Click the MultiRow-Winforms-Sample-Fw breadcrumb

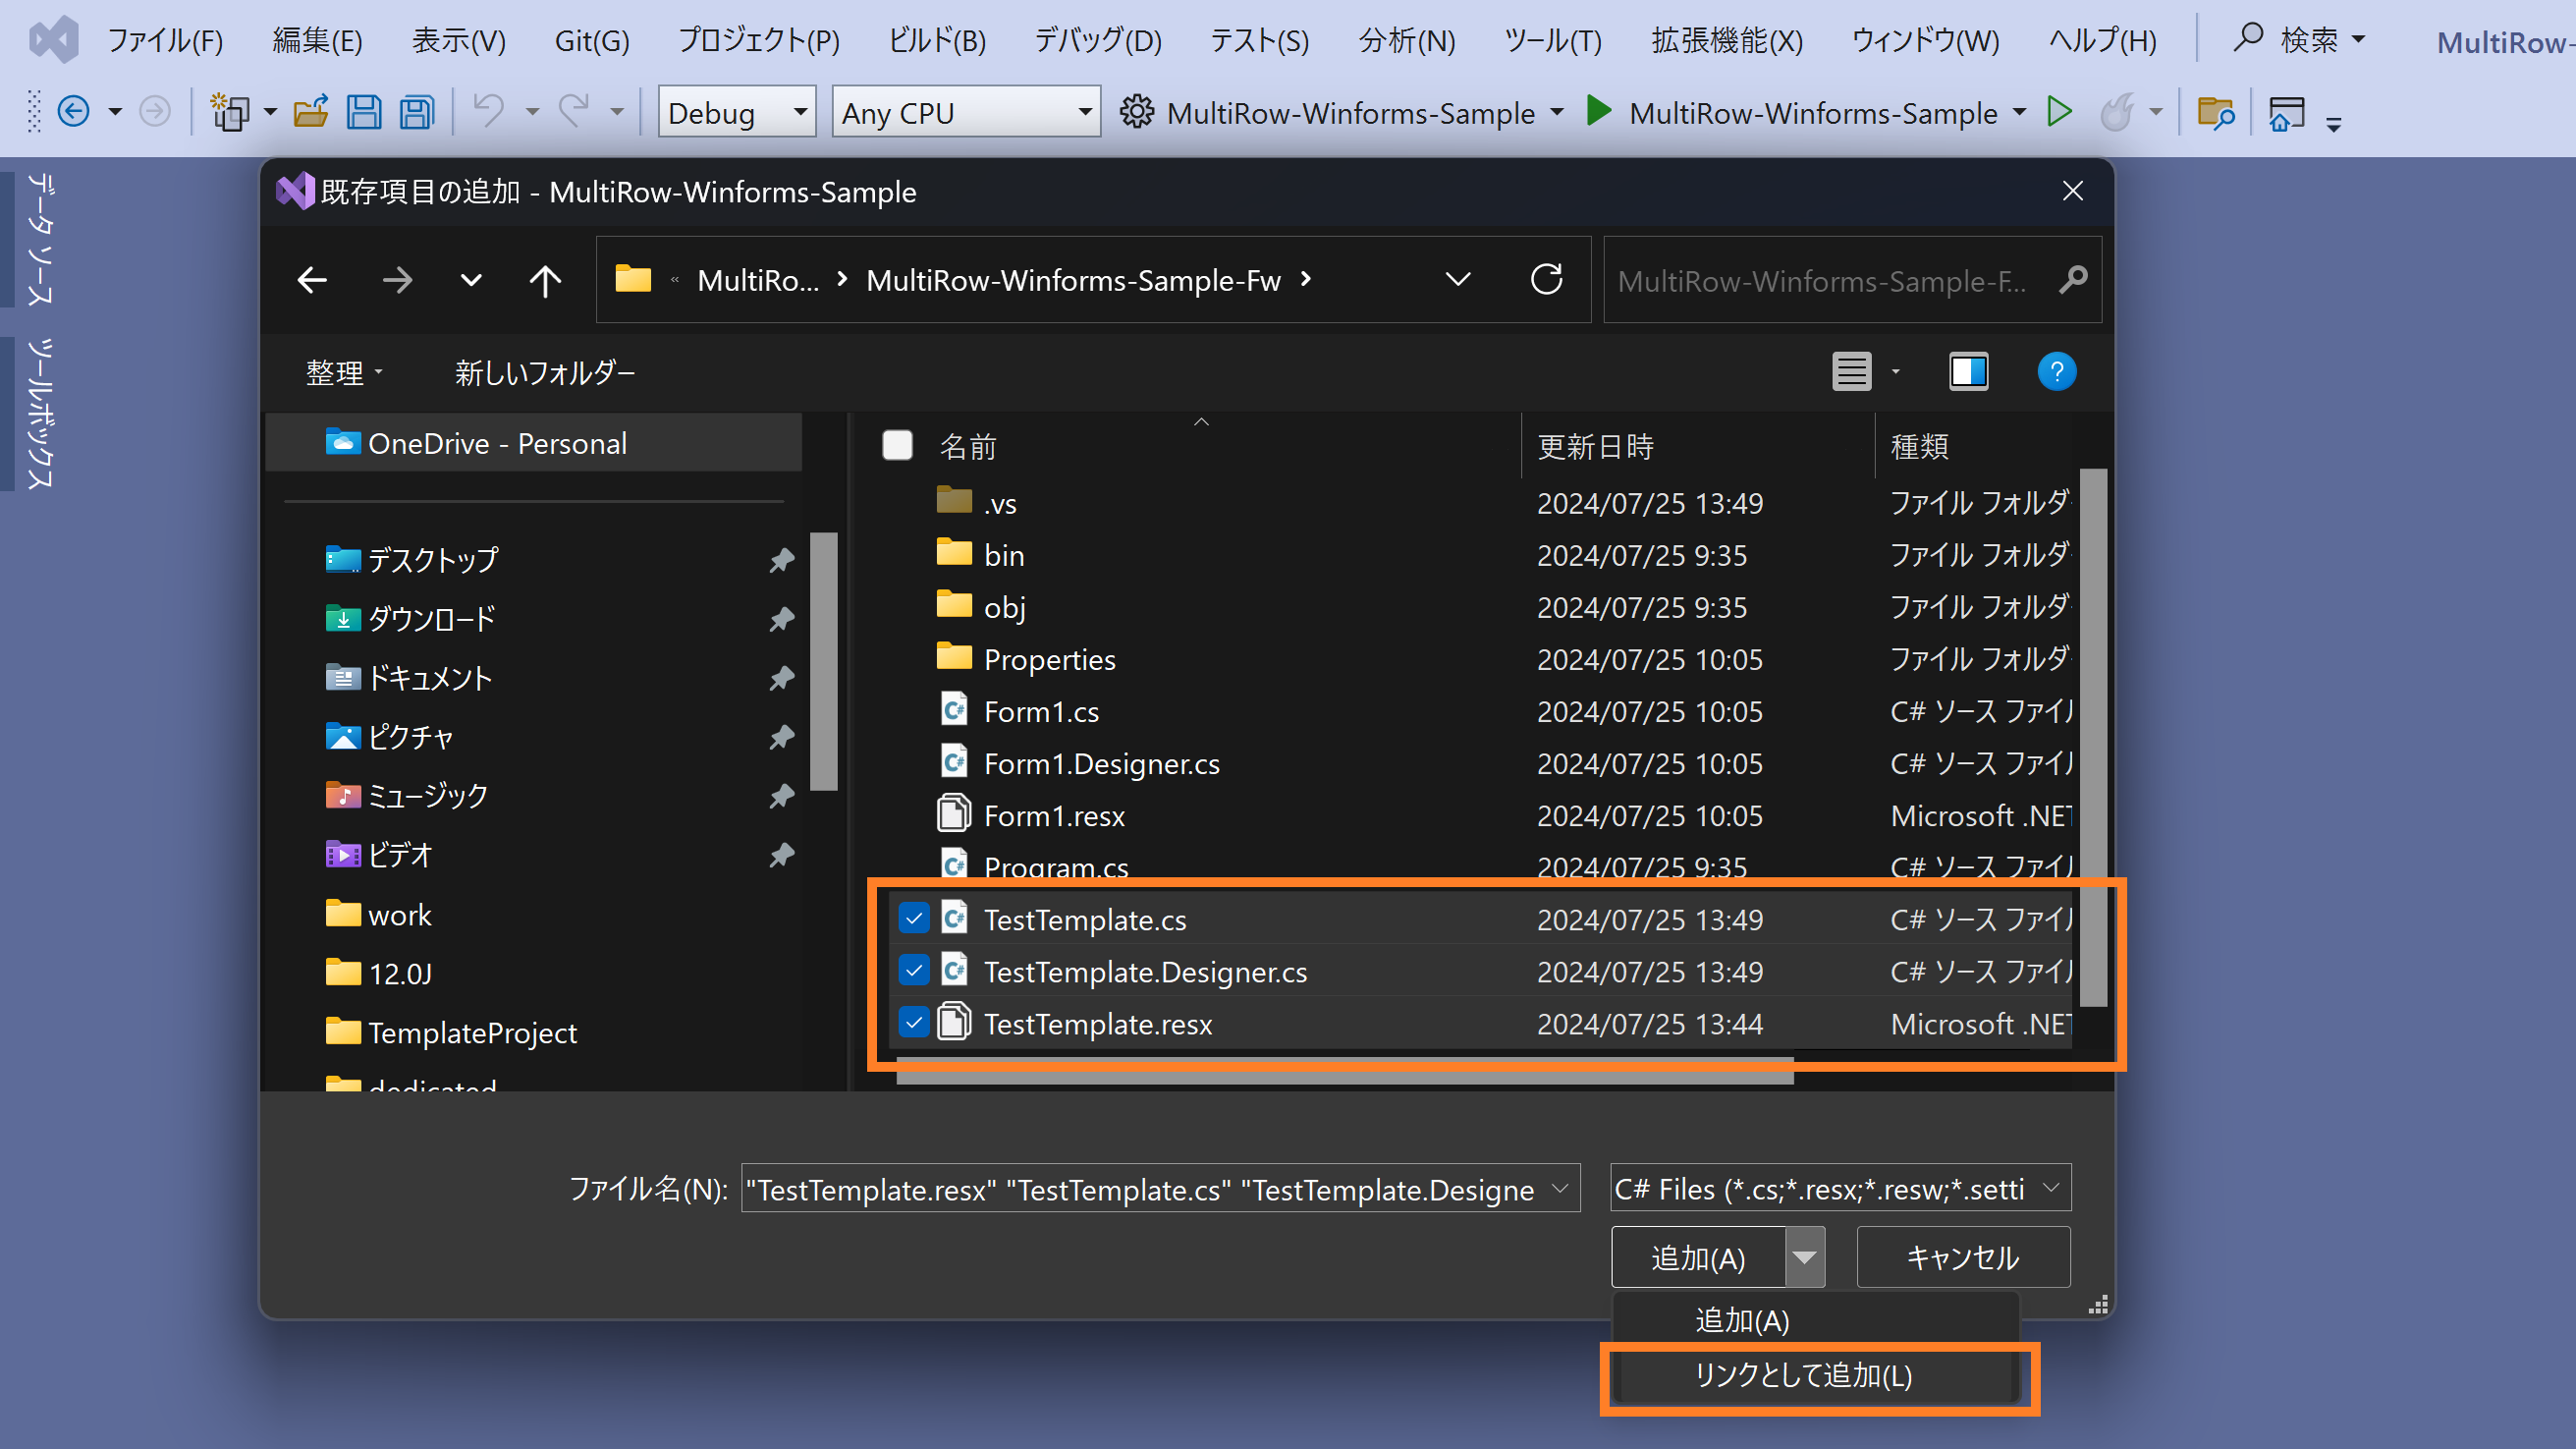pos(1073,280)
